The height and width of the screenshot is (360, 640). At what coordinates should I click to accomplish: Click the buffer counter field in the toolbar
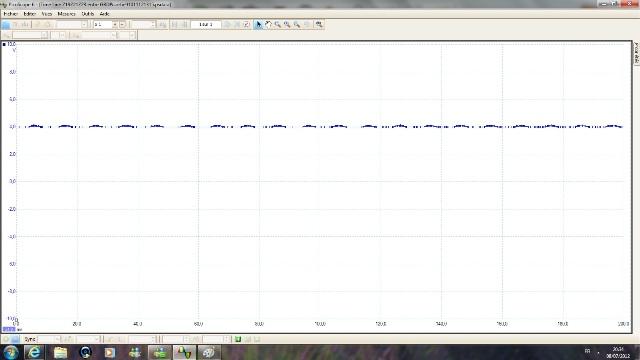(206, 24)
